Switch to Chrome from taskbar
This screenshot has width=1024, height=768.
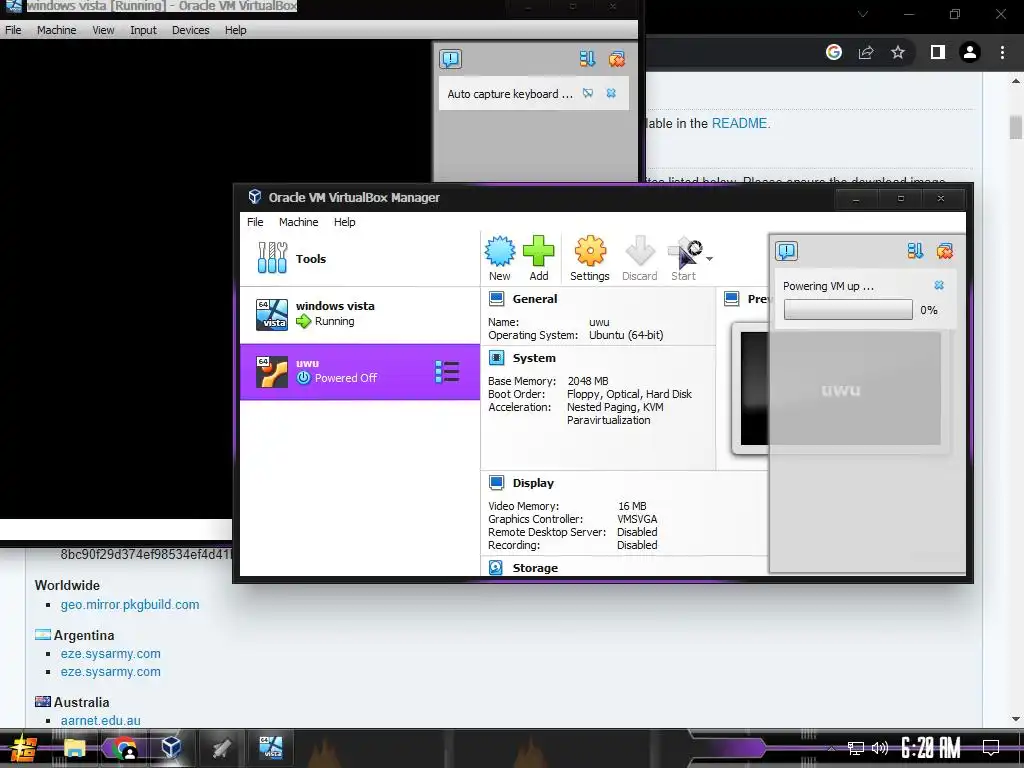click(124, 748)
